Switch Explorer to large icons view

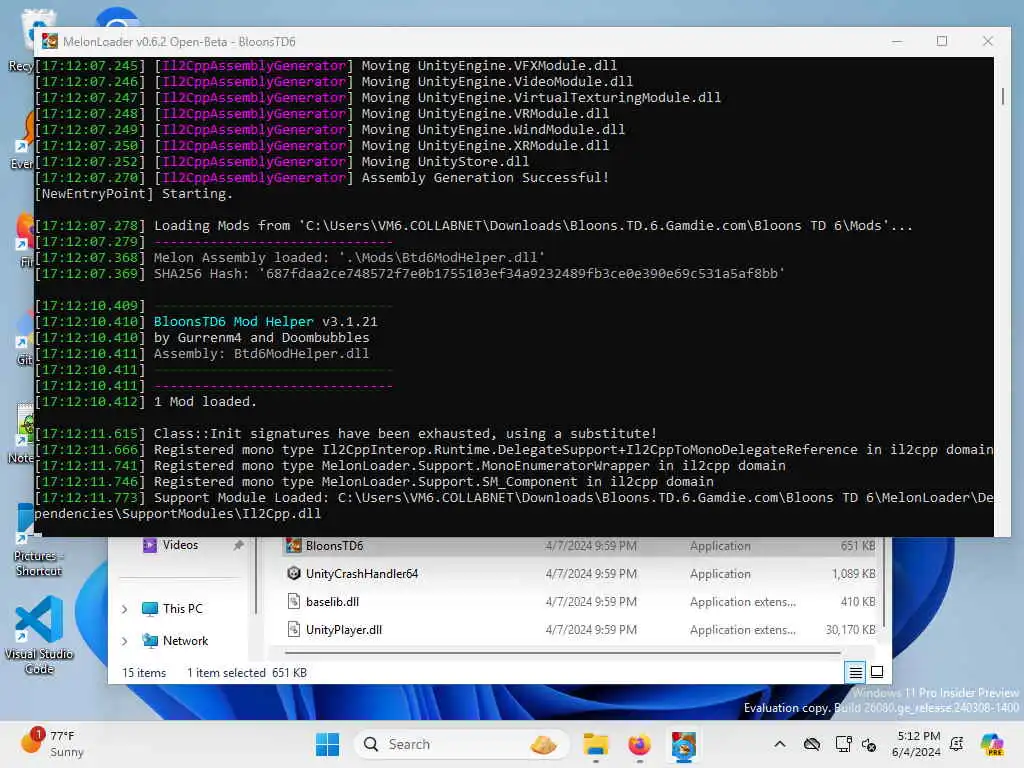click(877, 672)
